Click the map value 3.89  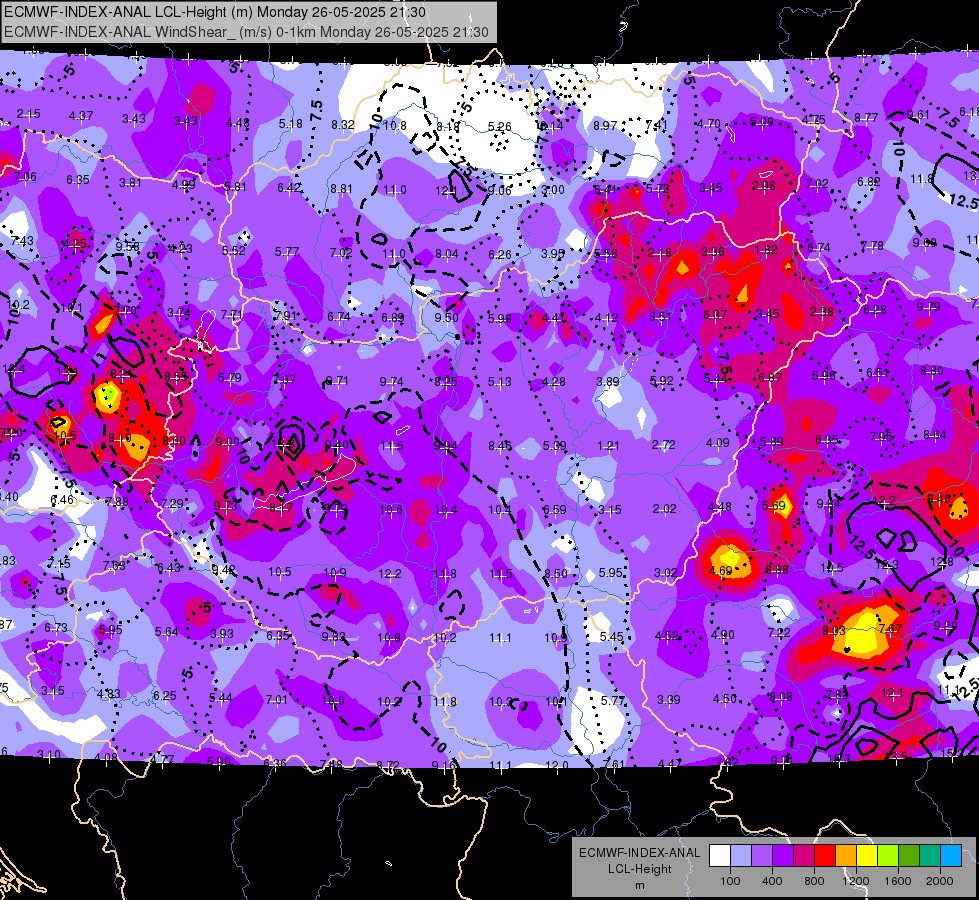[x=608, y=382]
